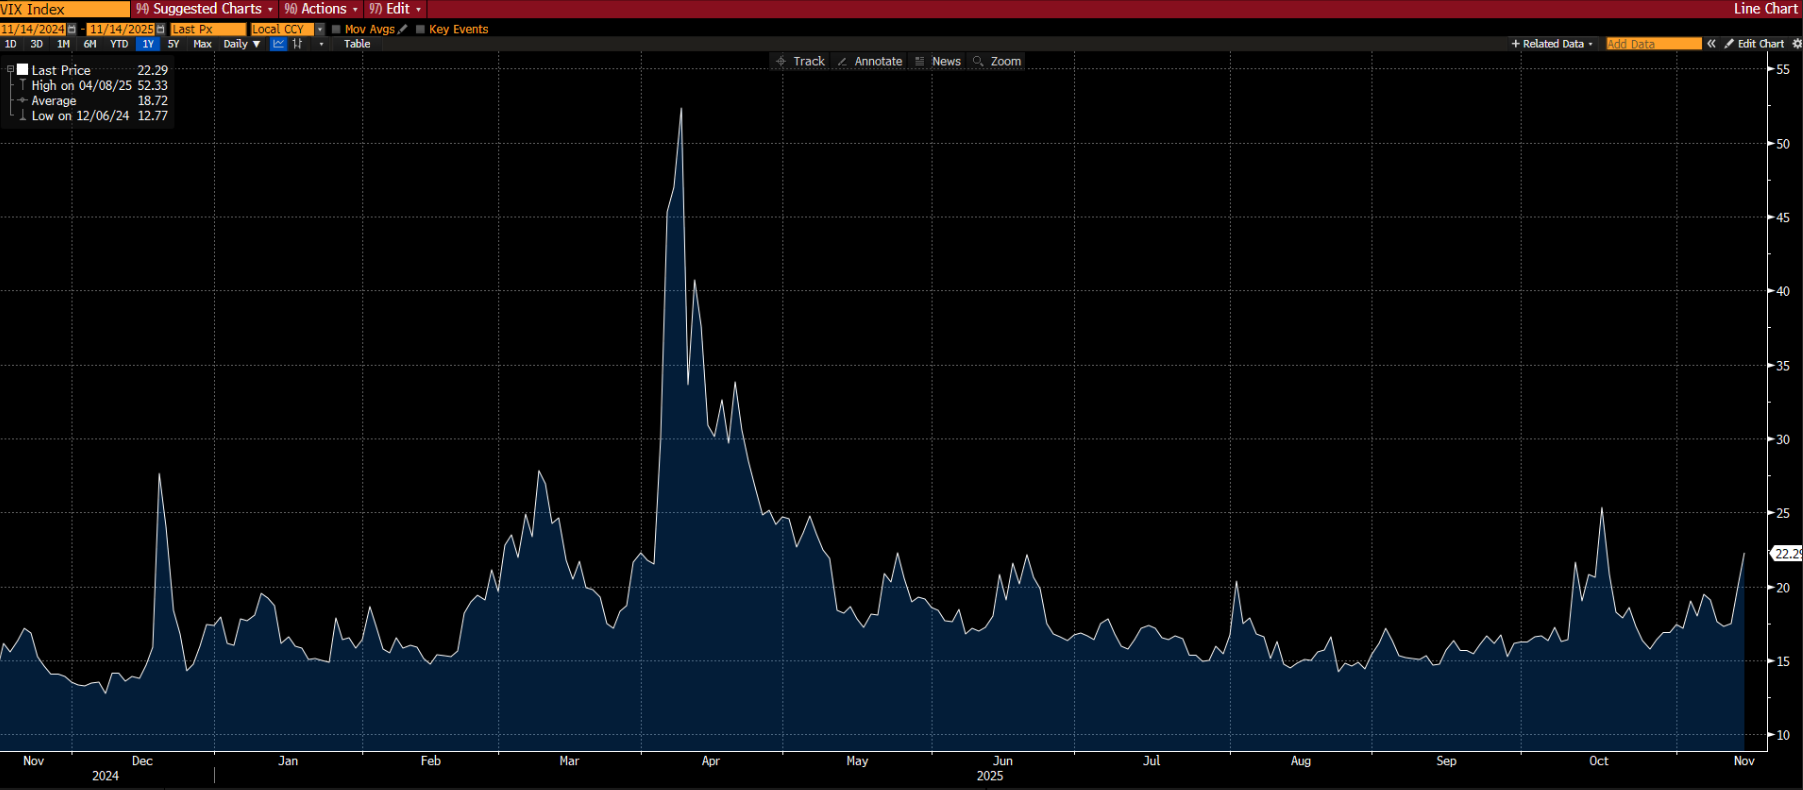Open the start date calendar picker

click(72, 29)
